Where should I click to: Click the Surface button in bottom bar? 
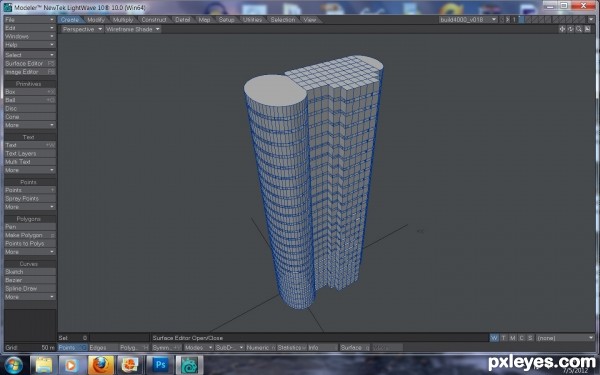click(354, 347)
